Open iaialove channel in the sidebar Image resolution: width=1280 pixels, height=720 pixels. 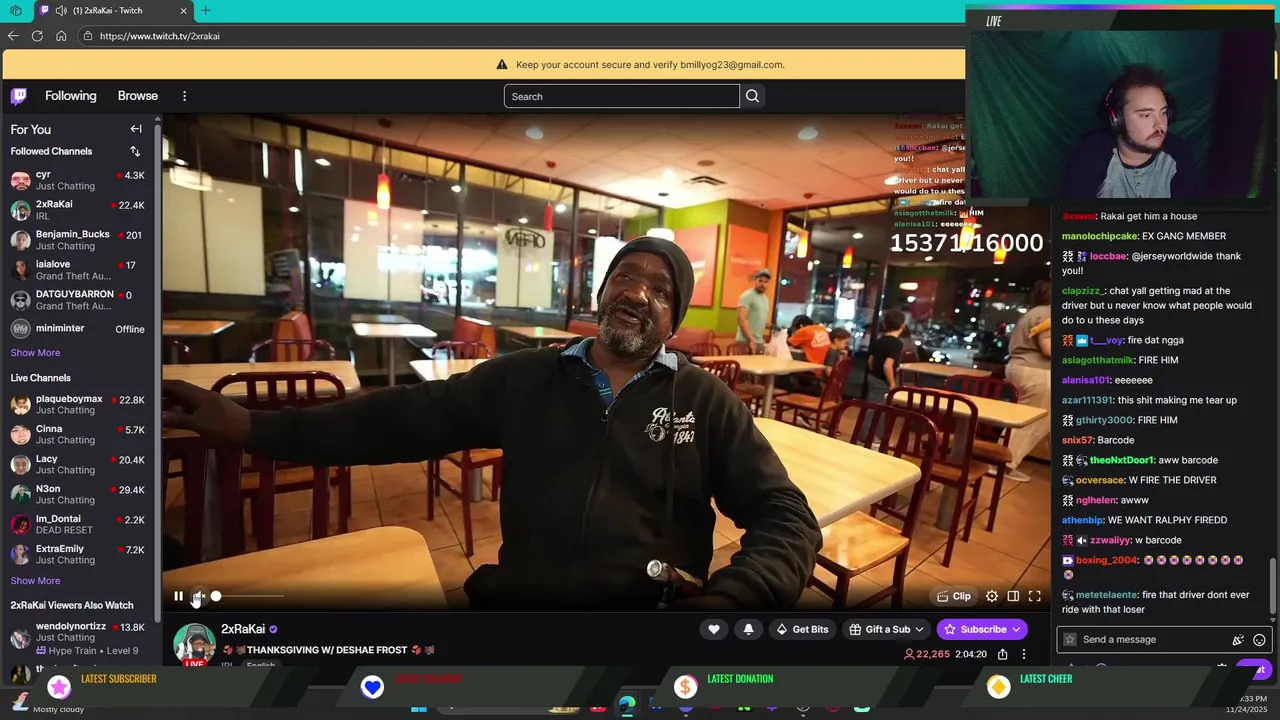click(78, 270)
